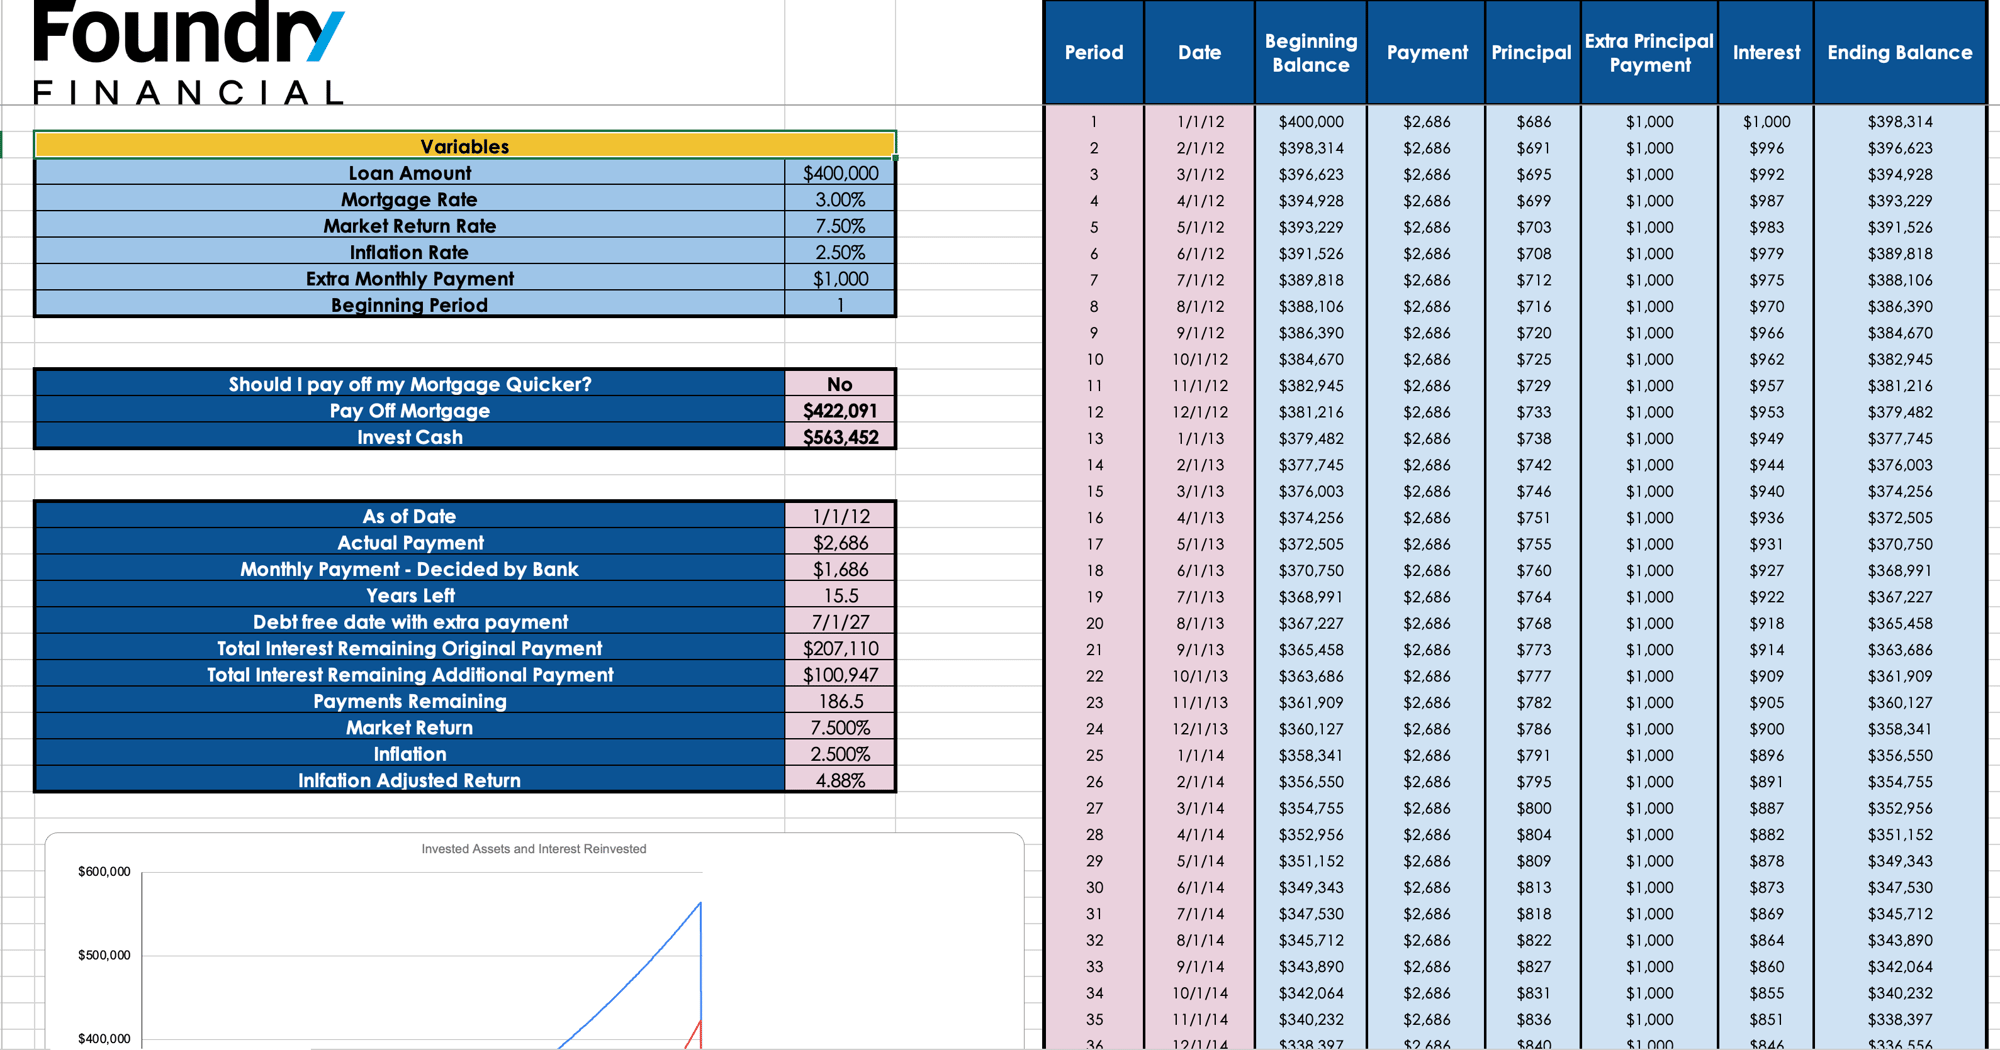This screenshot has height=1050, width=2000.
Task: Select the Interest column header
Action: (x=1766, y=52)
